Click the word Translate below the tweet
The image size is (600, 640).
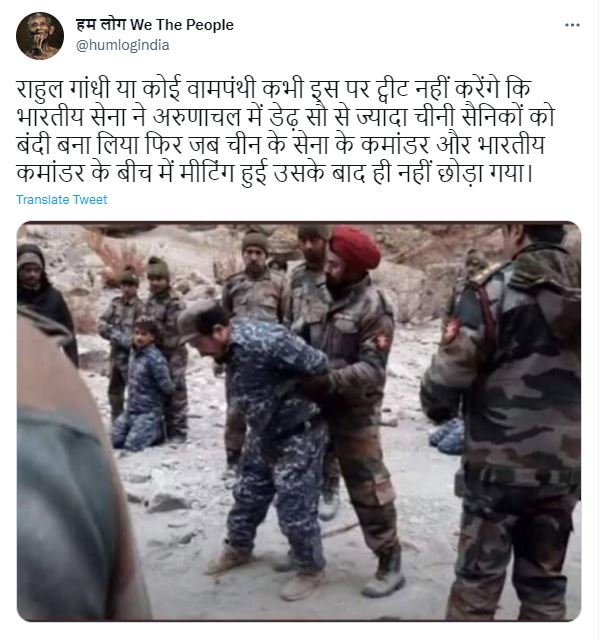click(43, 200)
